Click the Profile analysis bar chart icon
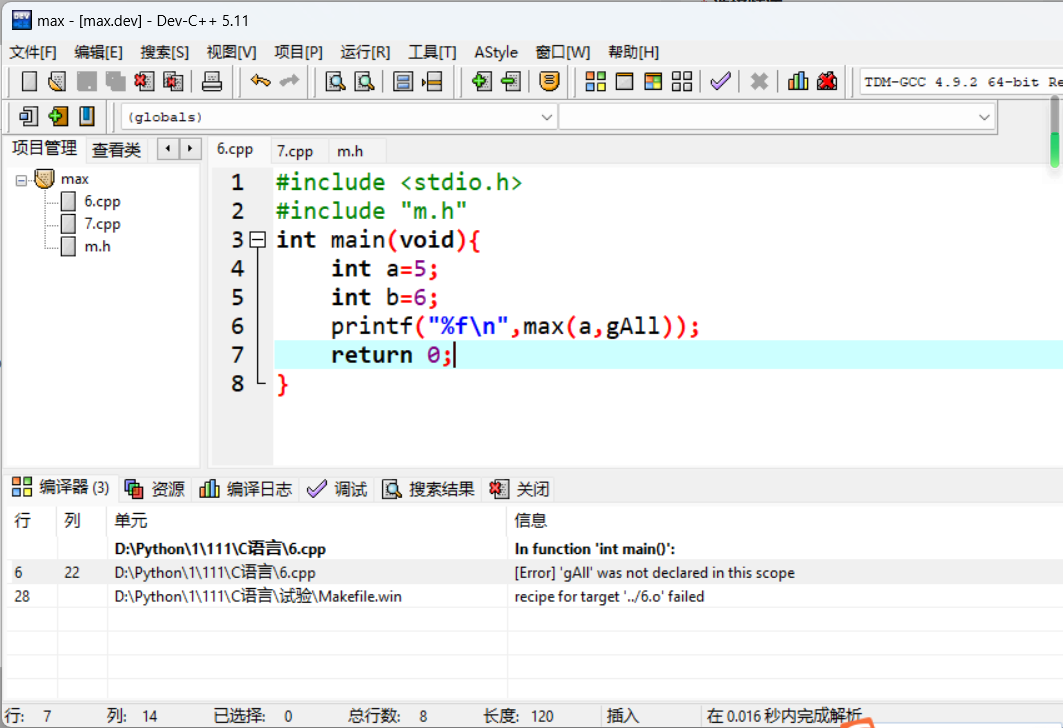The height and width of the screenshot is (728, 1063). pos(798,82)
